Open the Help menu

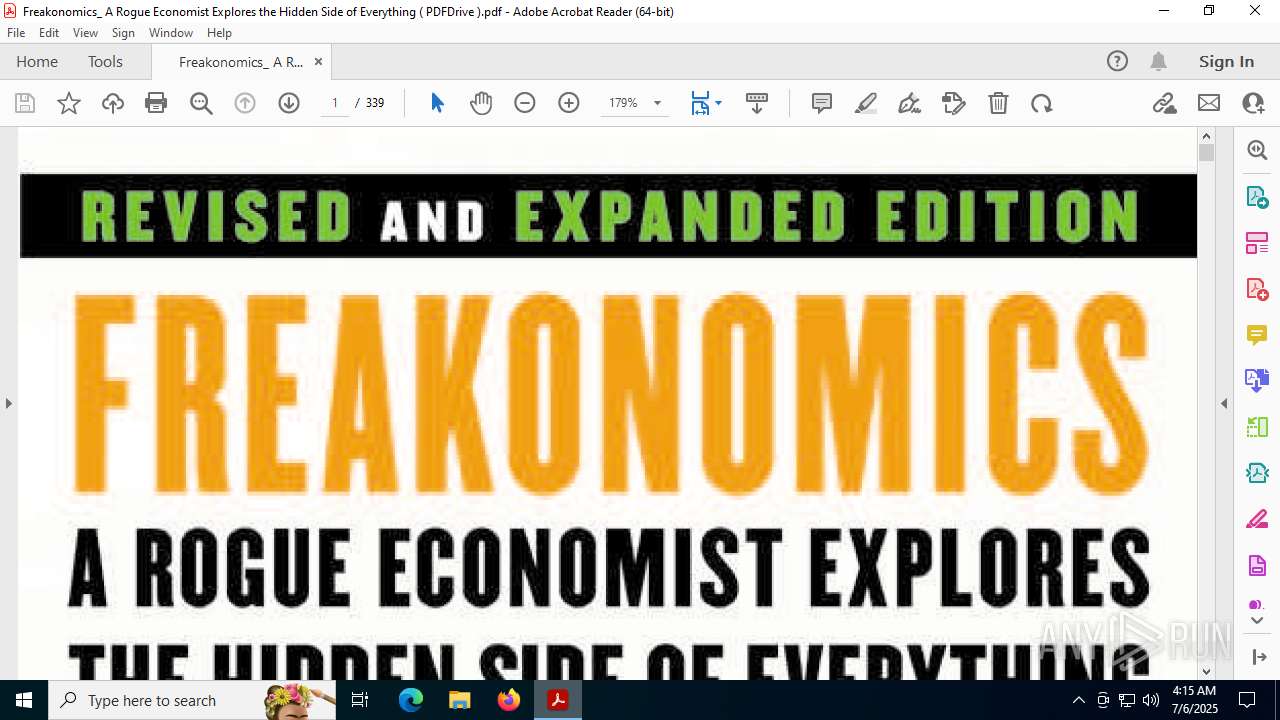219,33
